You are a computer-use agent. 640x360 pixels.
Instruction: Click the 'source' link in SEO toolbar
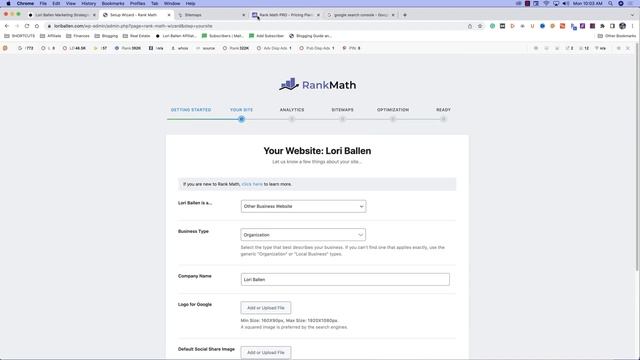click(205, 48)
